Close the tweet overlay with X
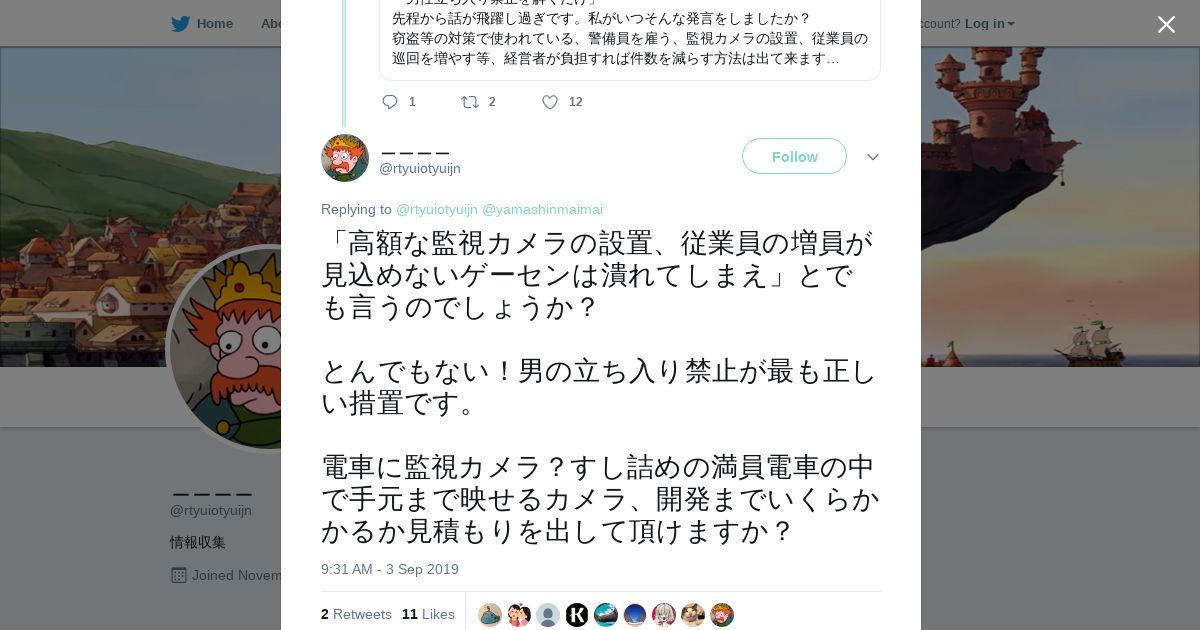Screen dimensions: 1200x630 (1166, 24)
